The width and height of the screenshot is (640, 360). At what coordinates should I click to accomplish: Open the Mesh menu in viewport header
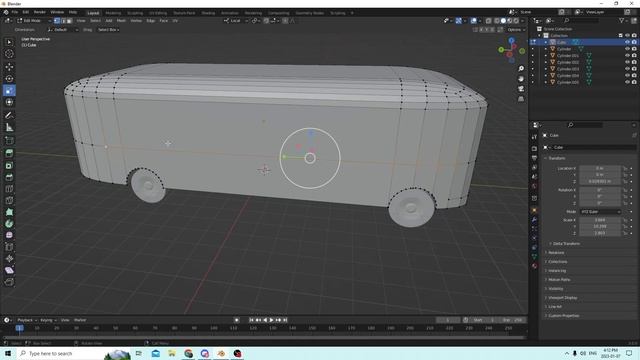click(121, 20)
